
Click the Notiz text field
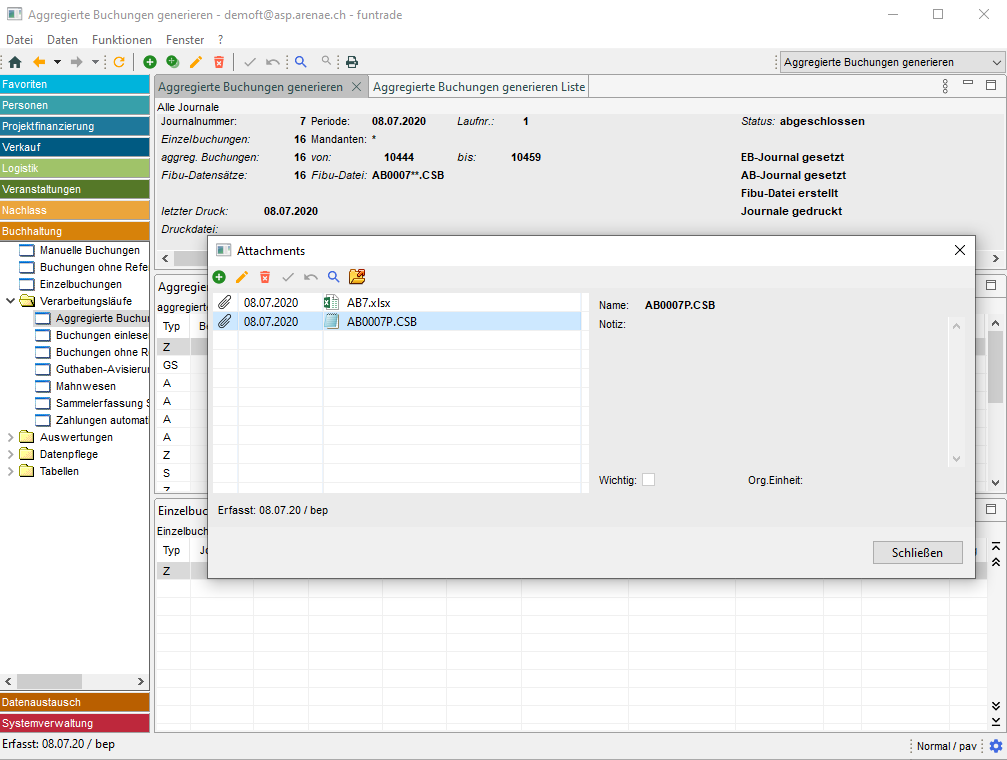[770, 390]
